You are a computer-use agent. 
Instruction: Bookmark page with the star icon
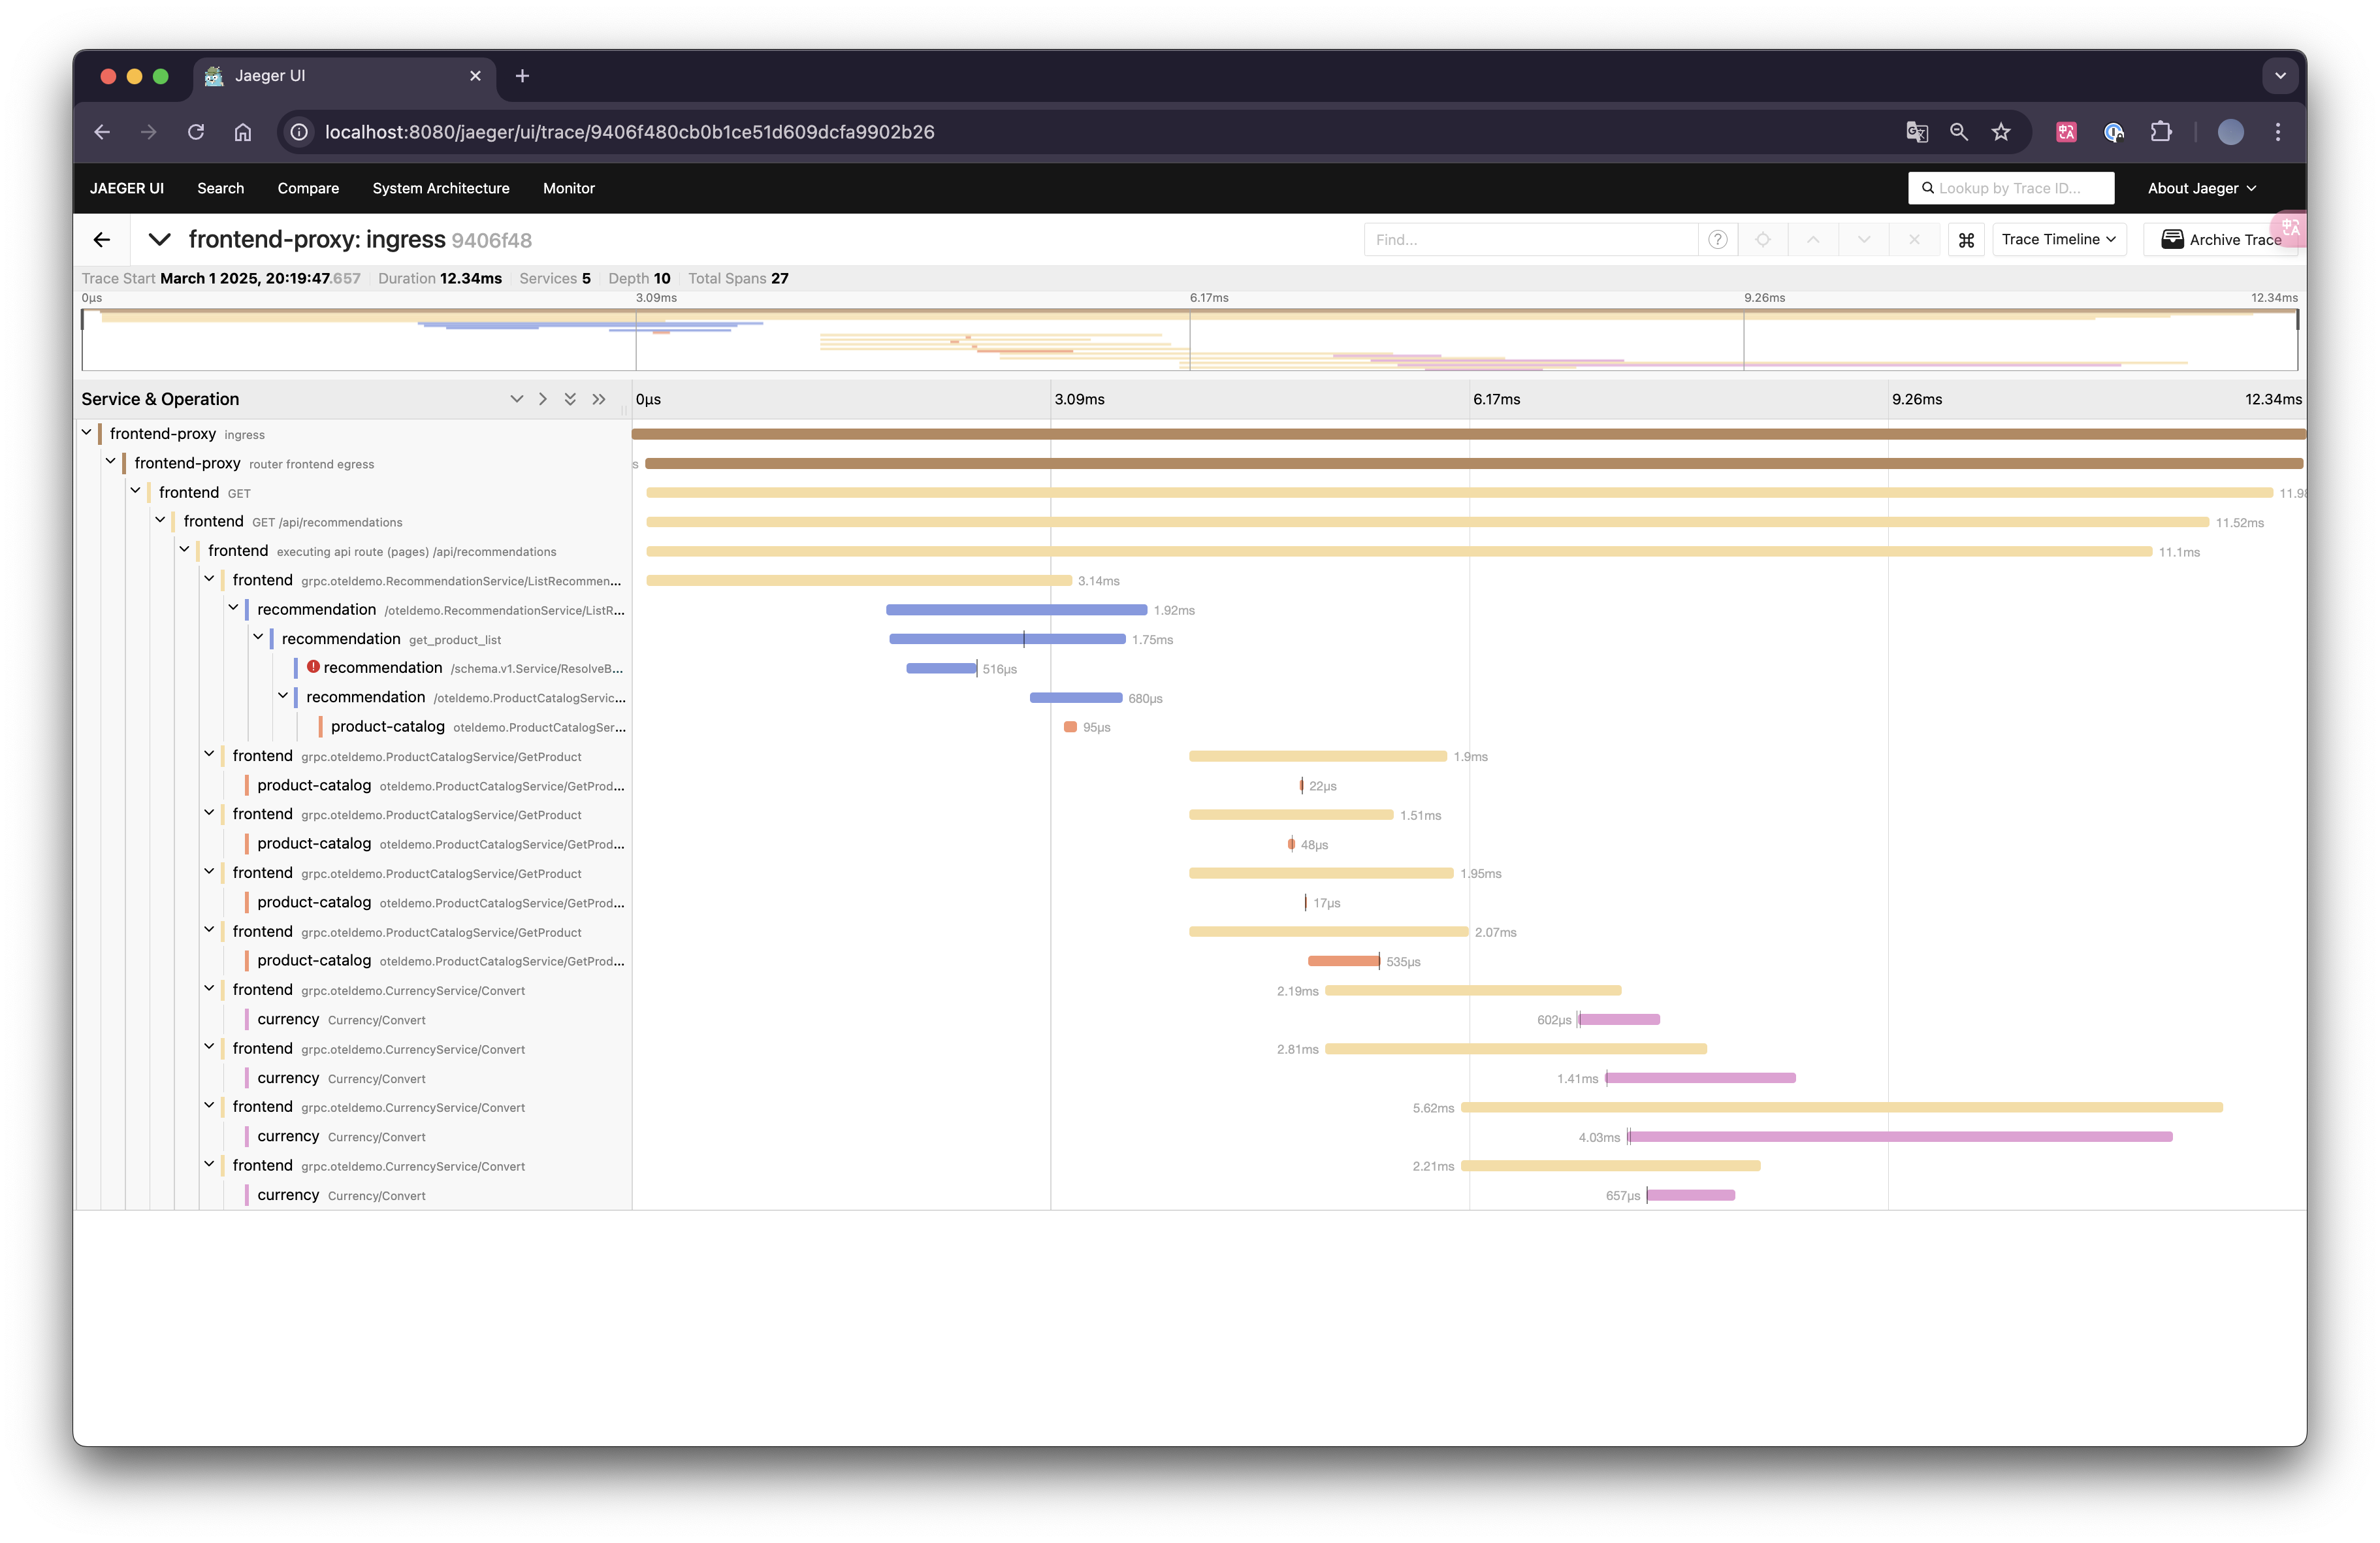pyautogui.click(x=2001, y=132)
